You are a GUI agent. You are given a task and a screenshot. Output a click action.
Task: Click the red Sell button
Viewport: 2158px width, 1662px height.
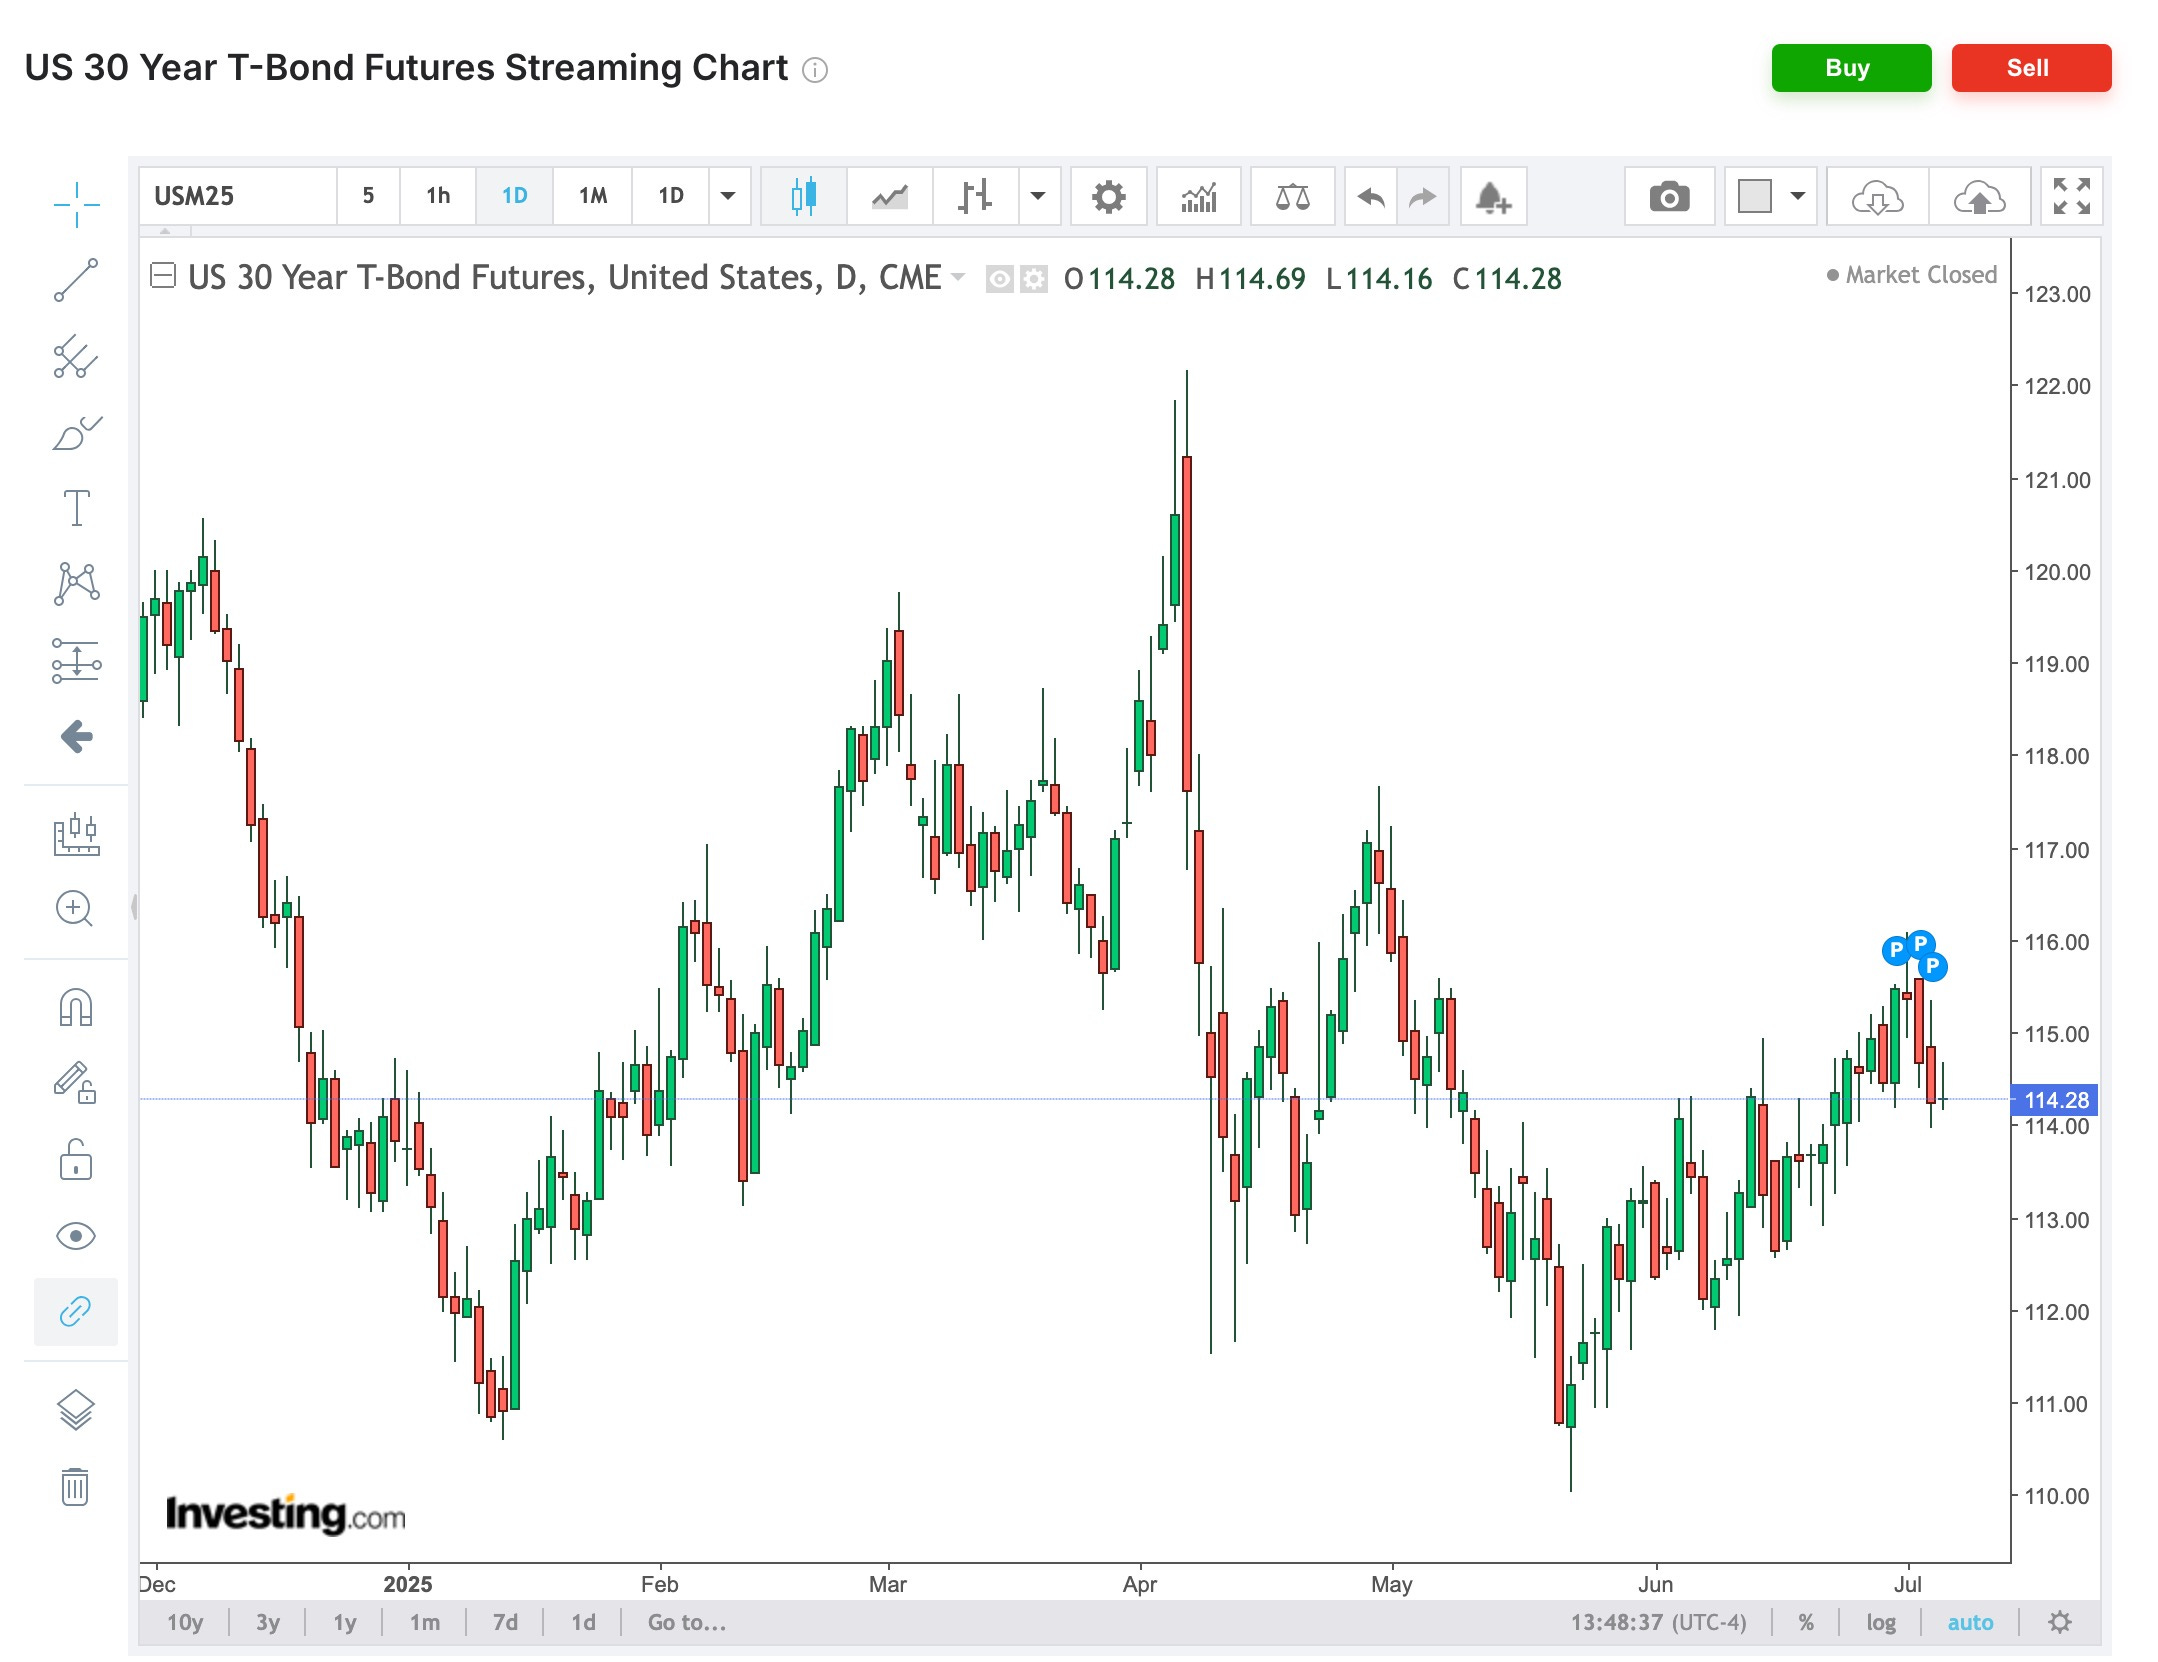[x=2031, y=68]
